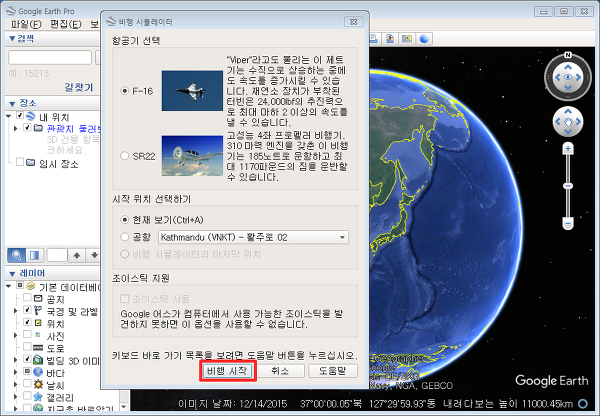Collapse the 기본 데이터베이스 layer node

8,285
